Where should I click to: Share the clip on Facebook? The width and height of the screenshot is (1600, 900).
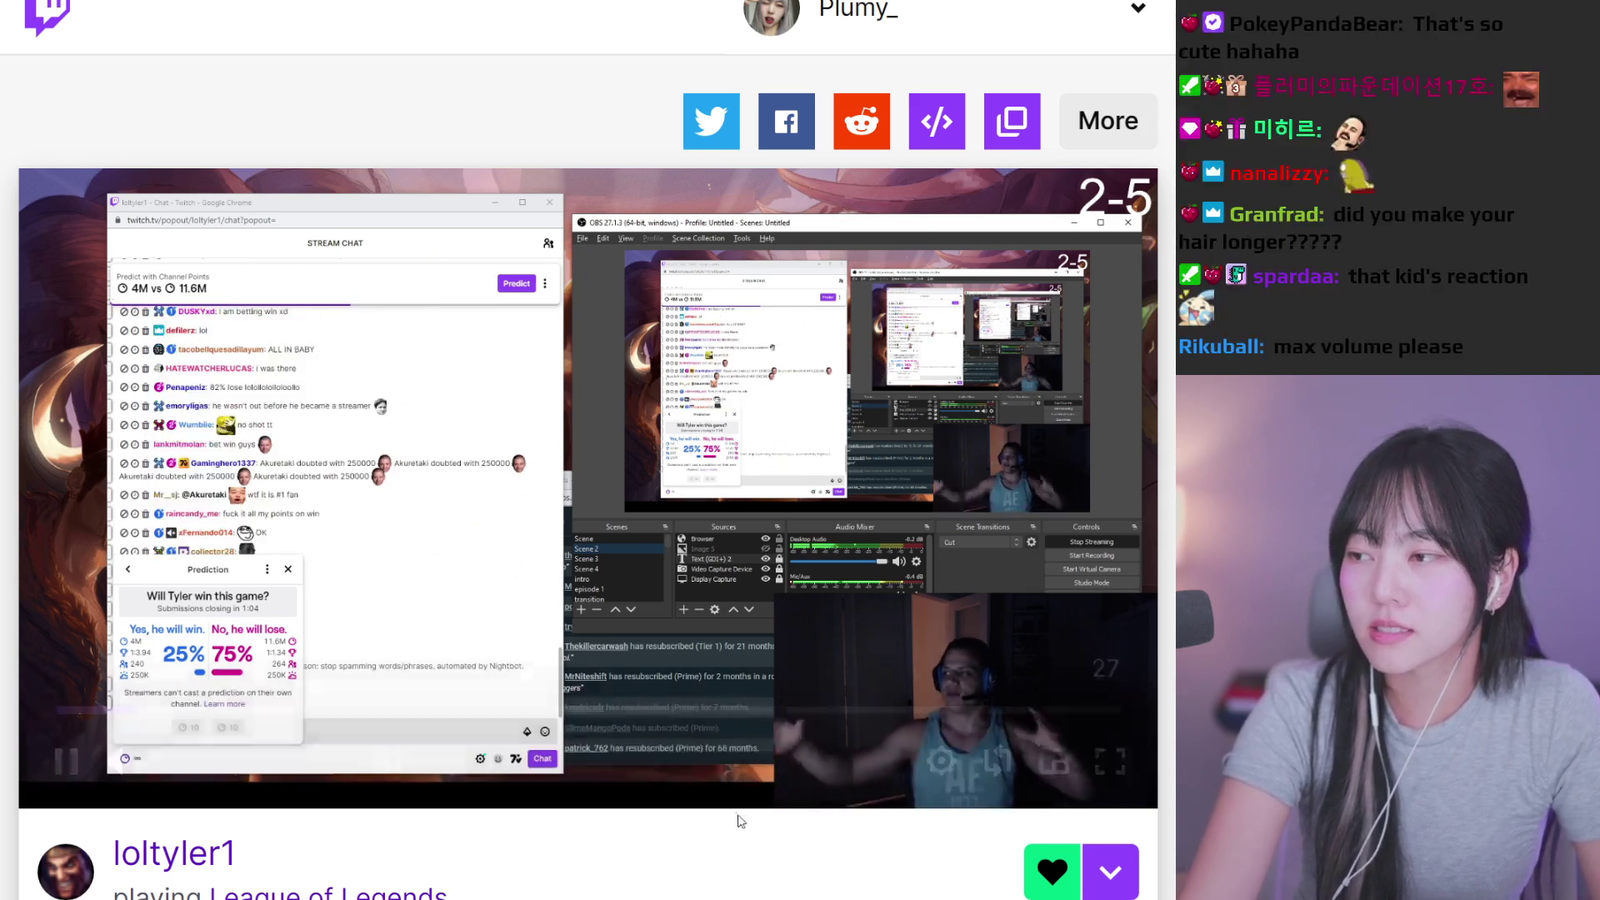coord(786,121)
